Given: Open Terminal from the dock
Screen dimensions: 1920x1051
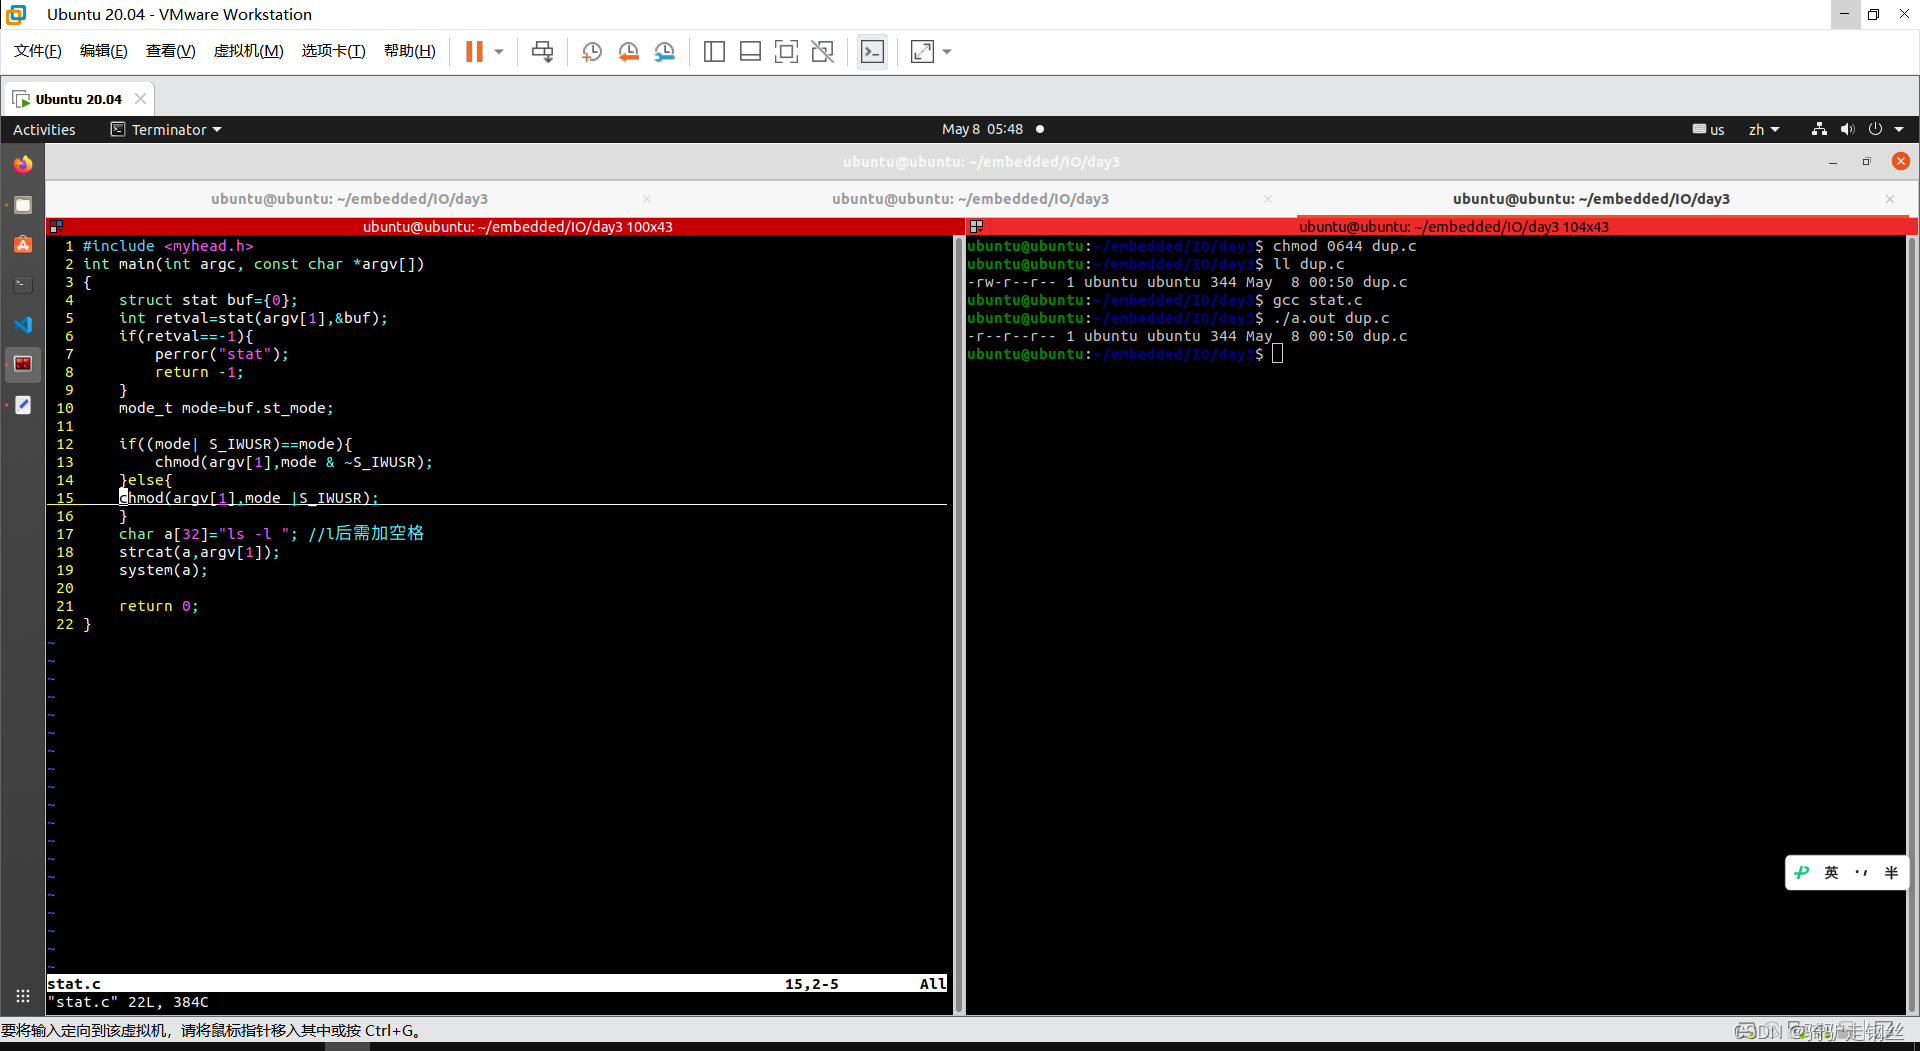Looking at the screenshot, I should pos(23,285).
